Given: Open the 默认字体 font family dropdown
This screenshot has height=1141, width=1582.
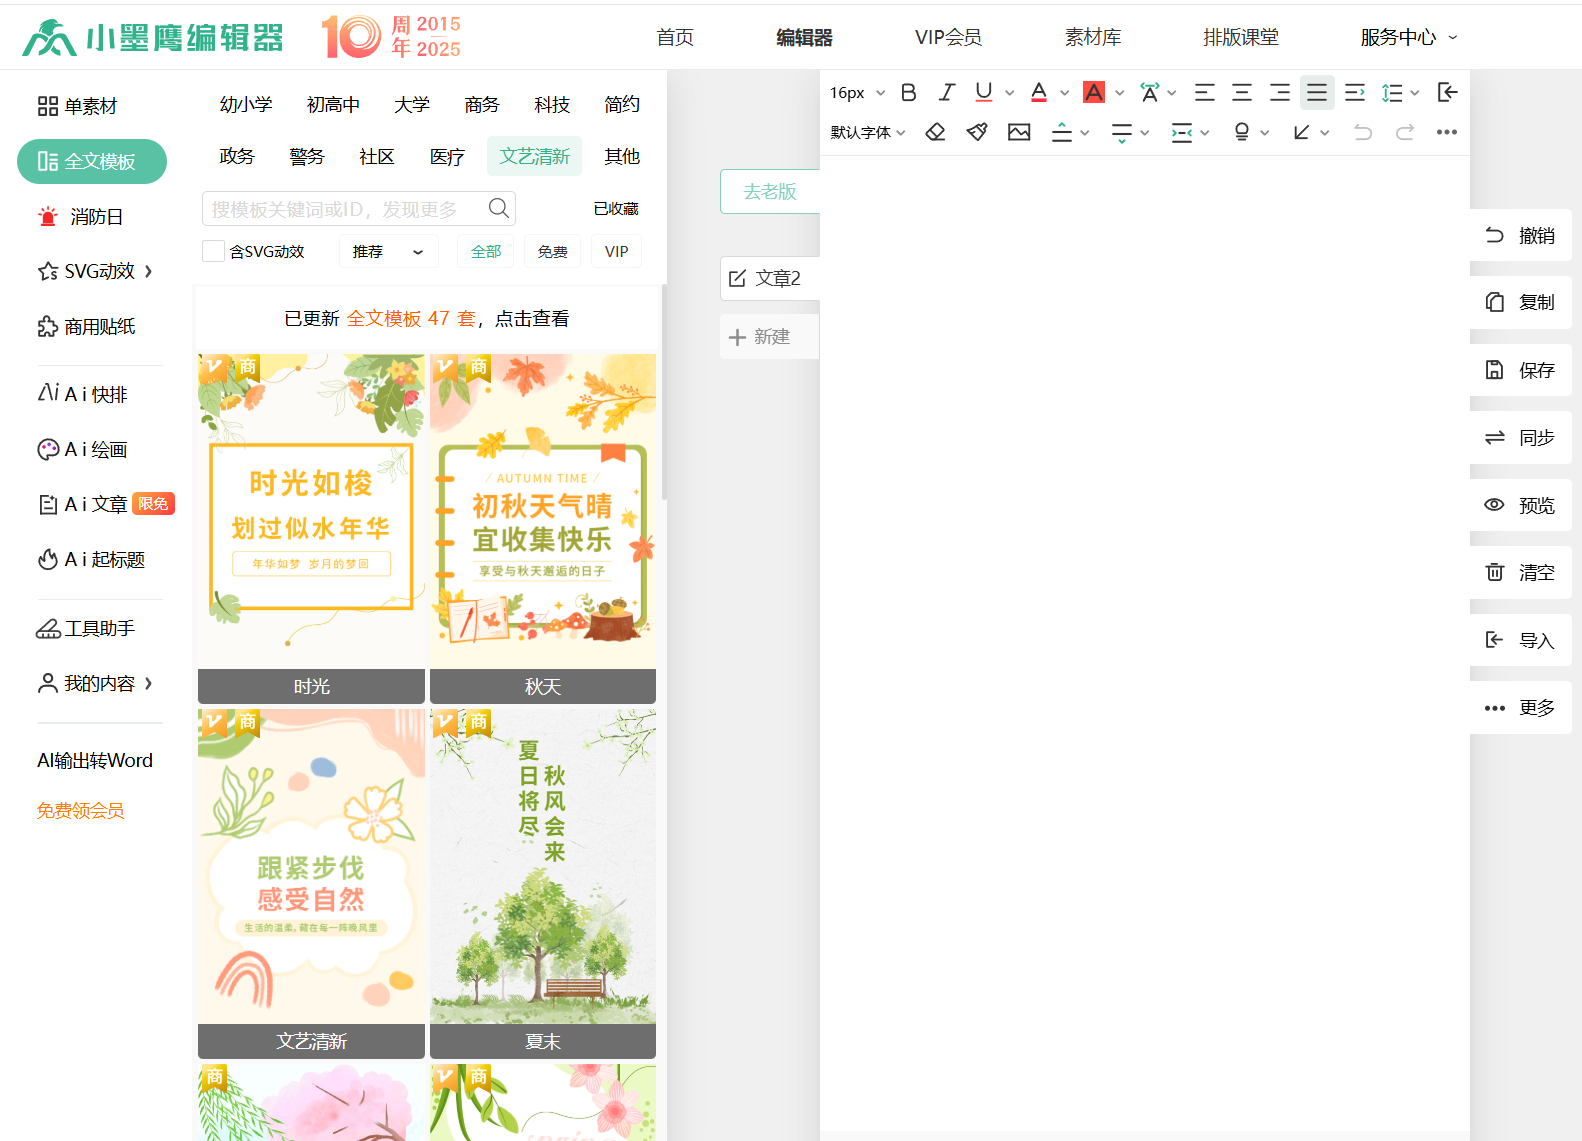Looking at the screenshot, I should click(x=867, y=132).
